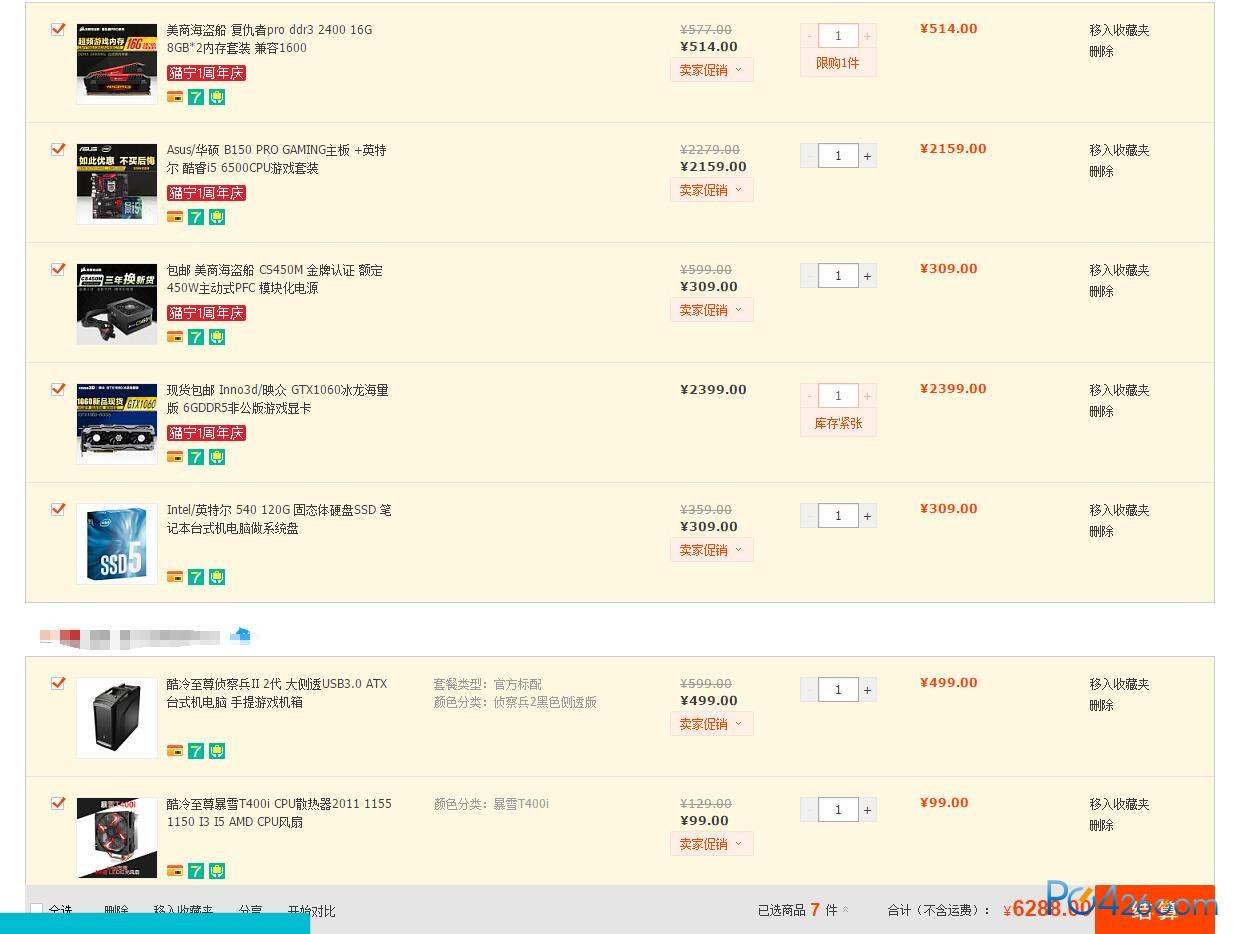
Task: Uncheck the 酷冷至尊侦察兵II case item
Action: pyautogui.click(x=58, y=684)
